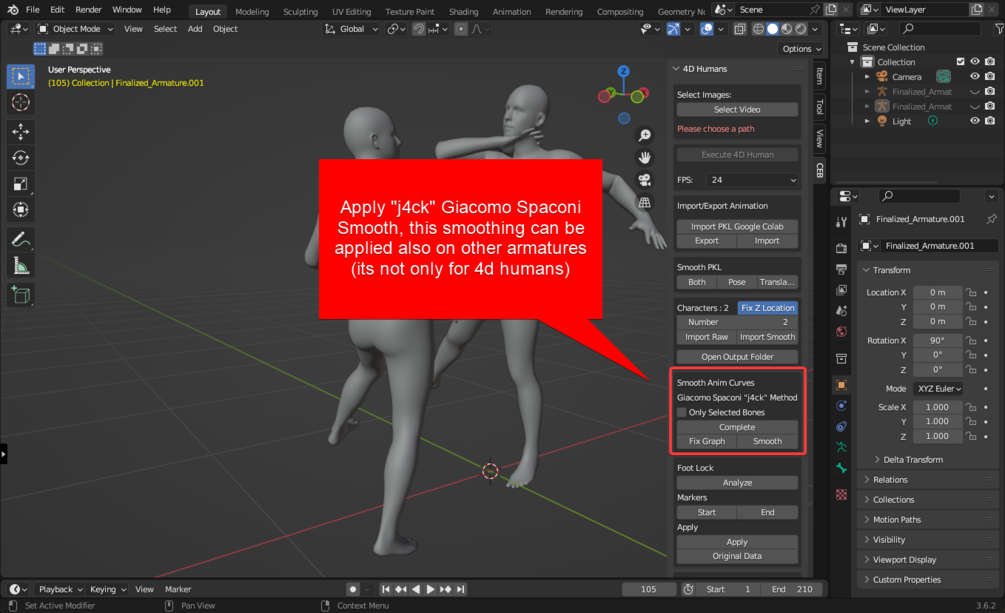Image resolution: width=1005 pixels, height=613 pixels.
Task: Expand the Relations panel
Action: point(890,480)
